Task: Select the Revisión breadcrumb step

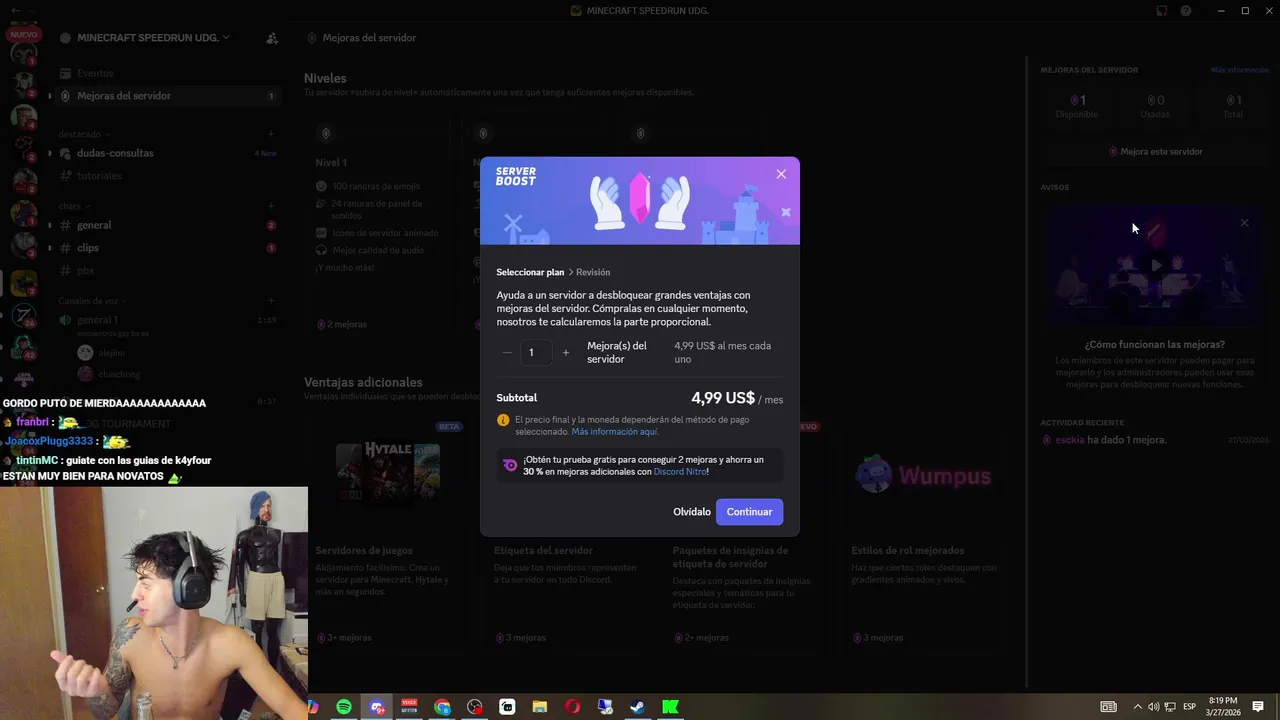Action: click(593, 272)
